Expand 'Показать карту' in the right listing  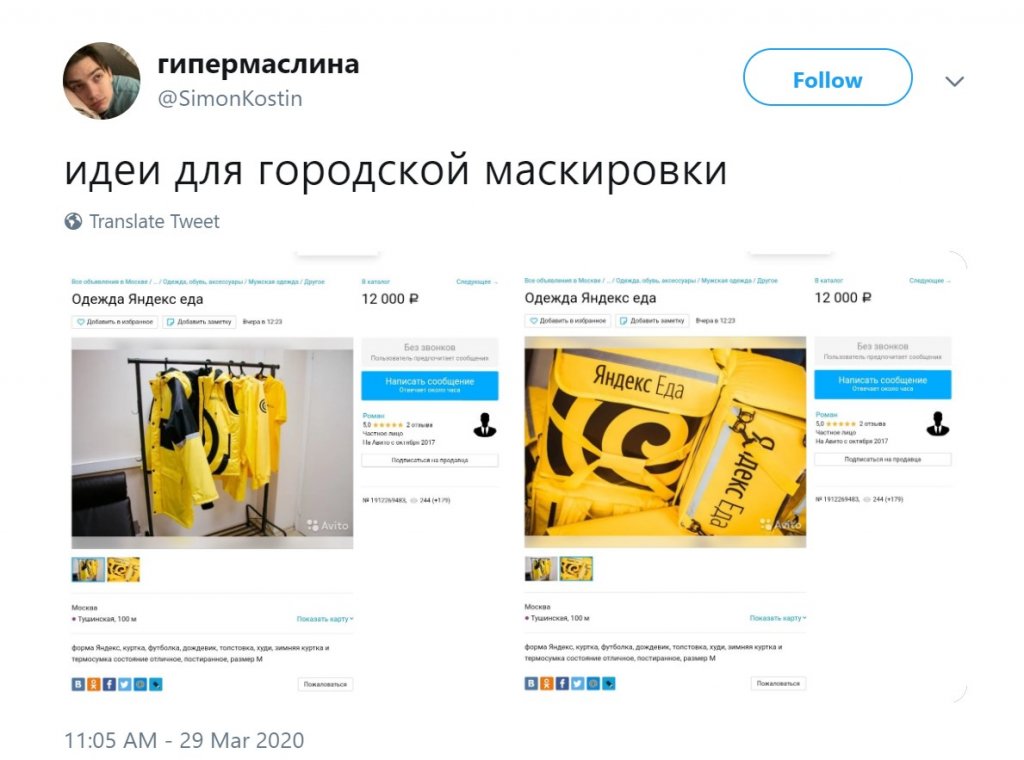pos(778,618)
